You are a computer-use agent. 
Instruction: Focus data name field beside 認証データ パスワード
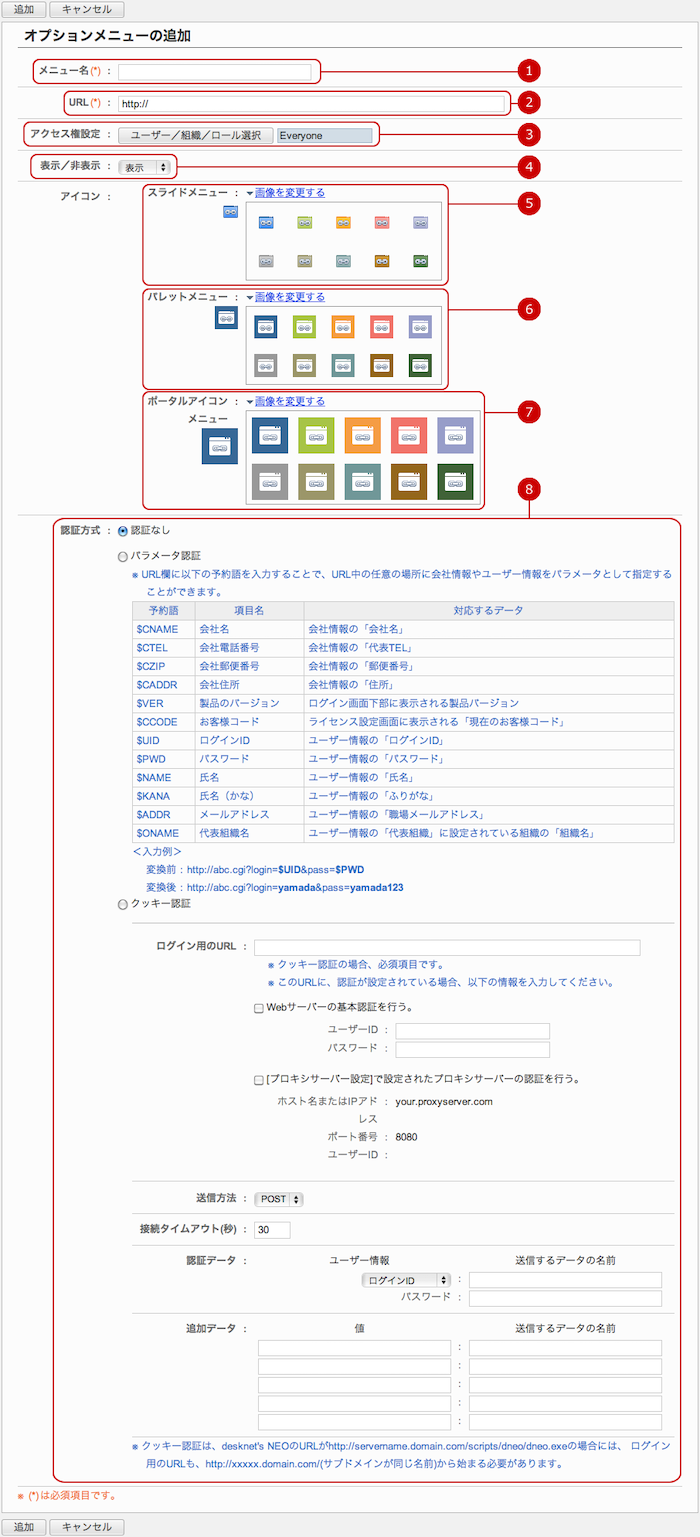pos(565,1299)
